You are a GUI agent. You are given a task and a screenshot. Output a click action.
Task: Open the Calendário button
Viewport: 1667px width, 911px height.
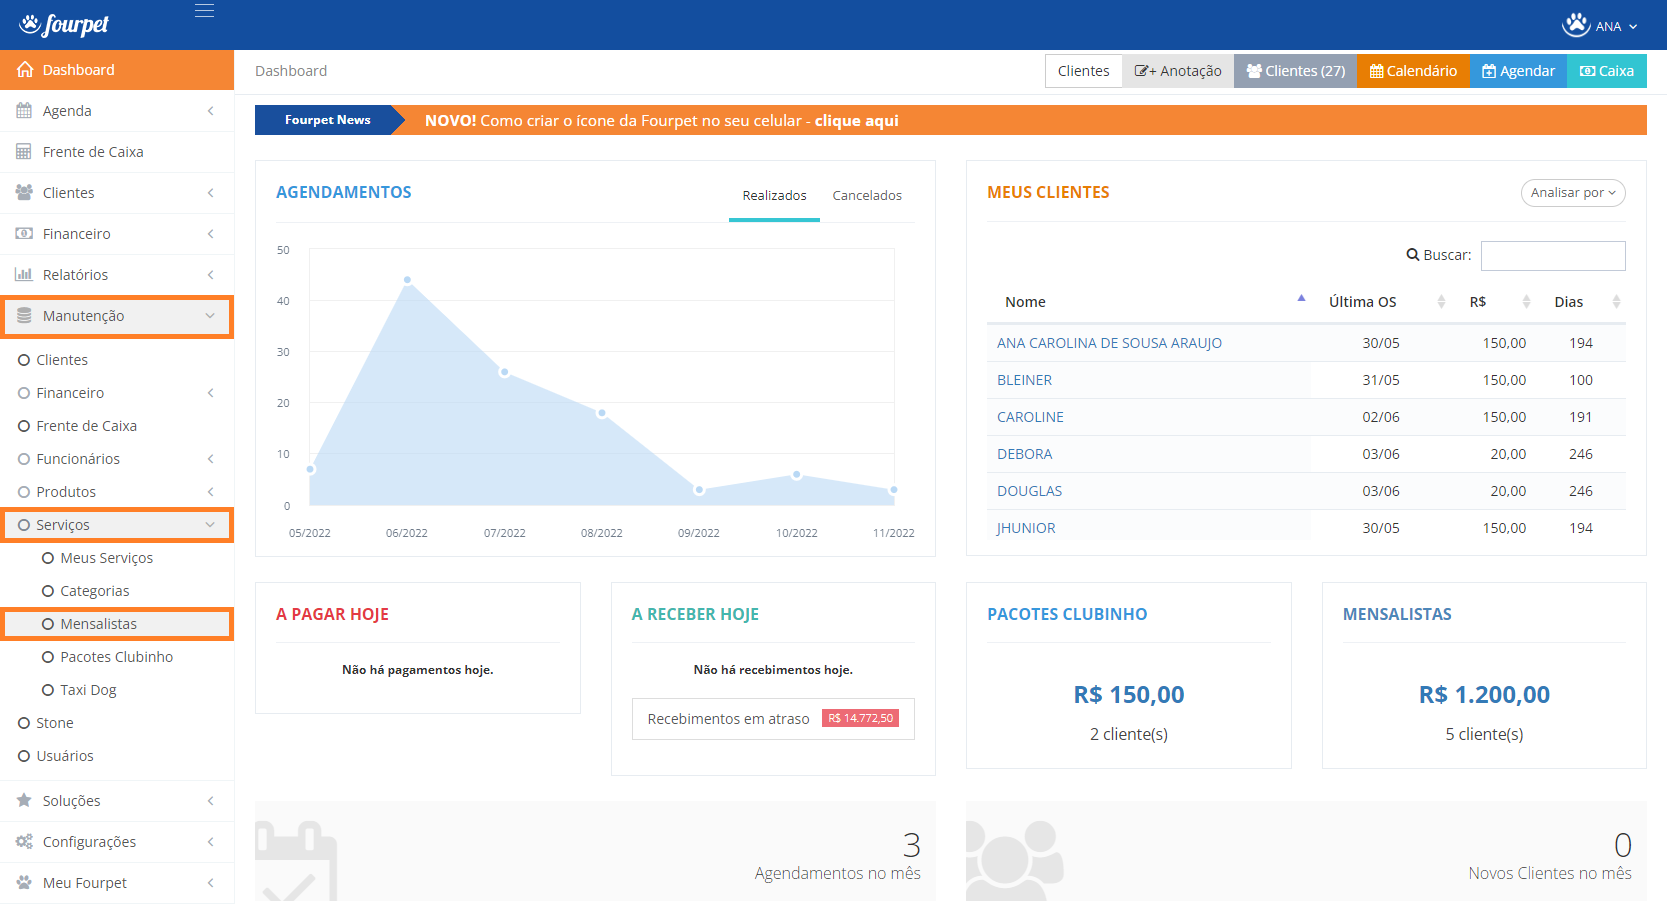click(x=1414, y=71)
